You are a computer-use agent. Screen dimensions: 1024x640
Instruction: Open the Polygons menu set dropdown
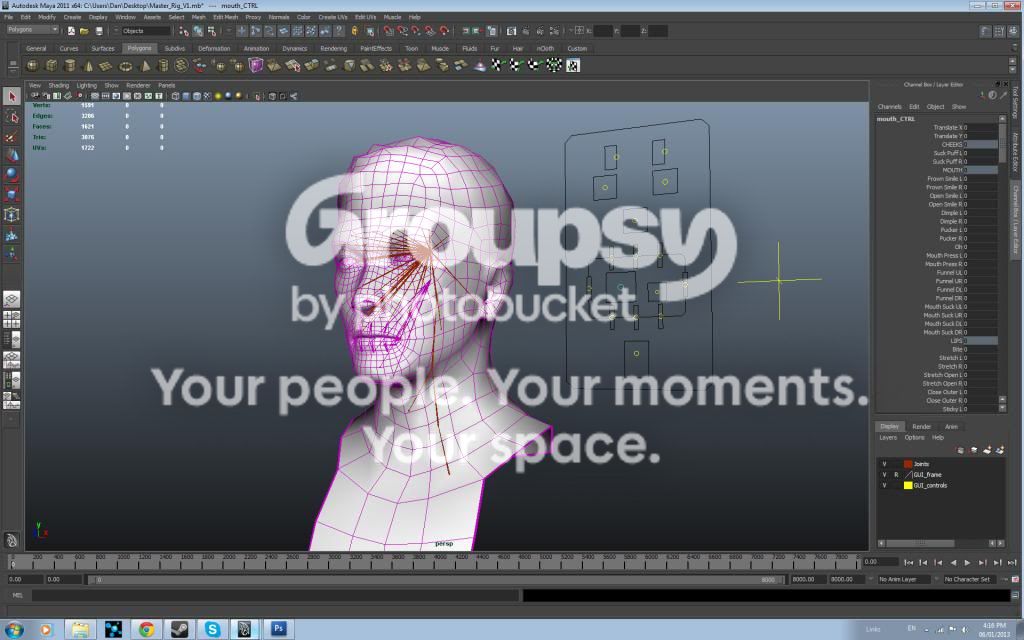[x=32, y=30]
